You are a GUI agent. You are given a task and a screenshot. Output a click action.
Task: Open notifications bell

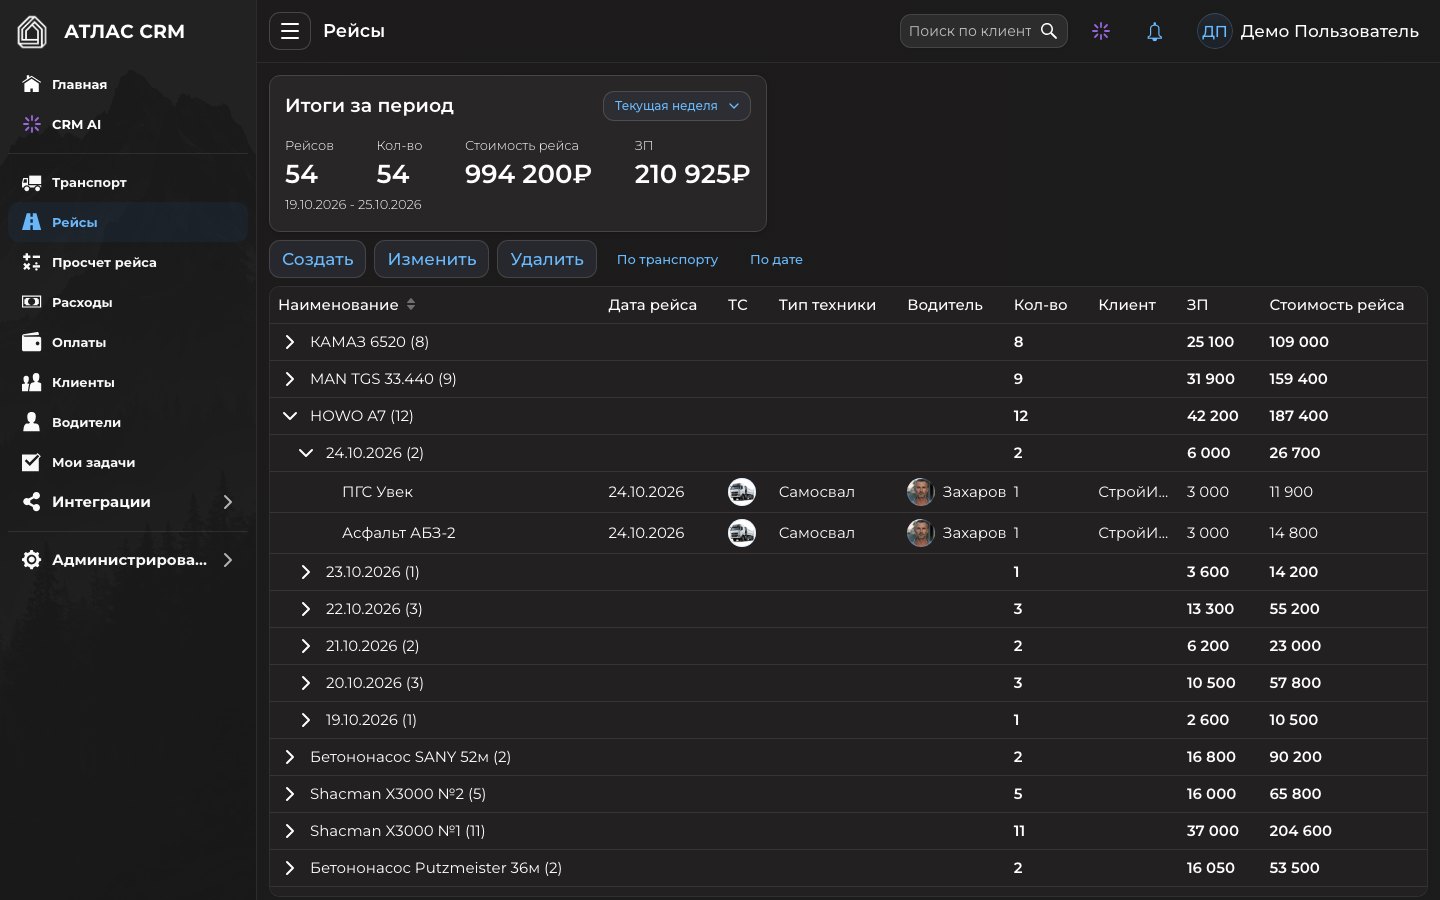[x=1155, y=31]
